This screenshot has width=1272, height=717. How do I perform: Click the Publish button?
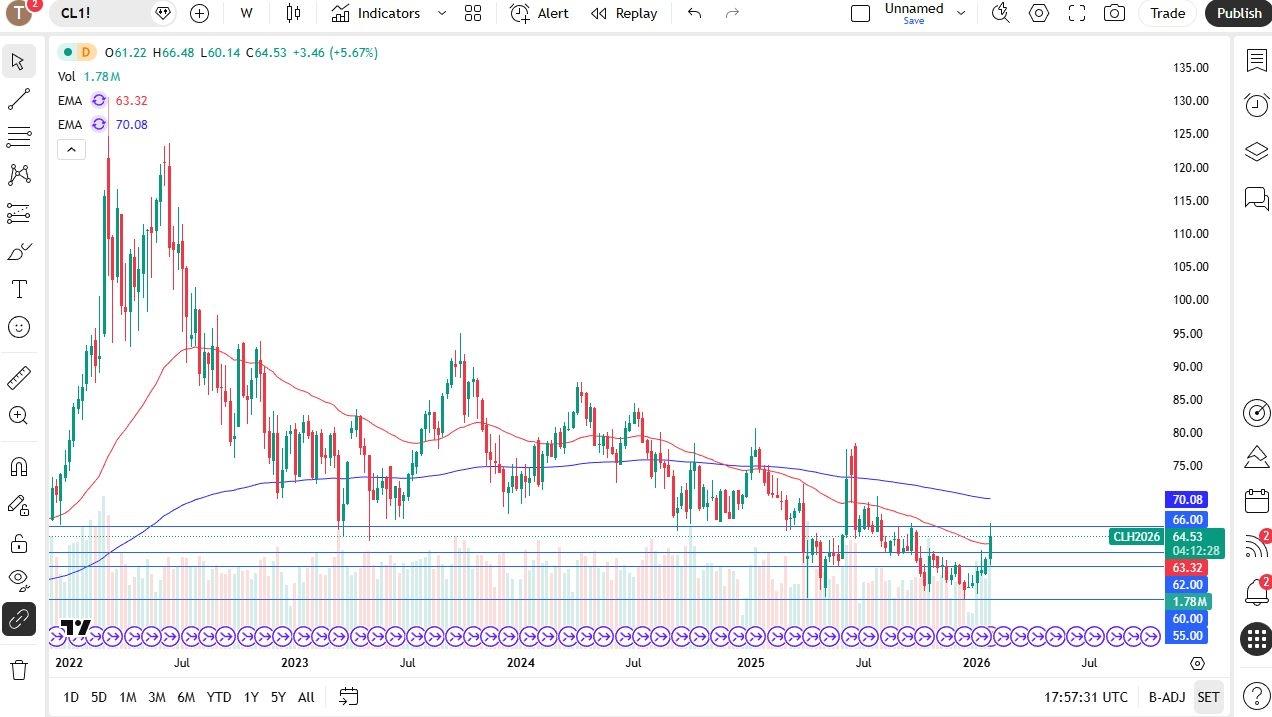(1238, 13)
